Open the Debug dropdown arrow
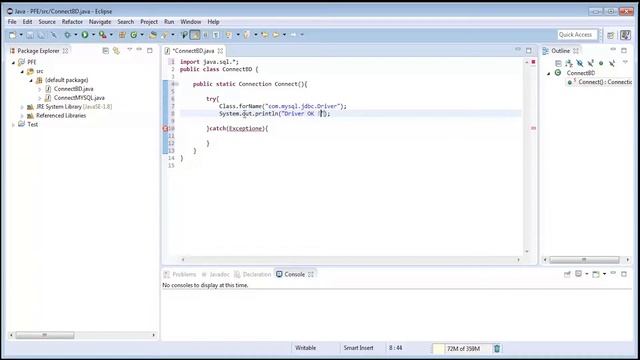640x360 pixels. click(76, 35)
